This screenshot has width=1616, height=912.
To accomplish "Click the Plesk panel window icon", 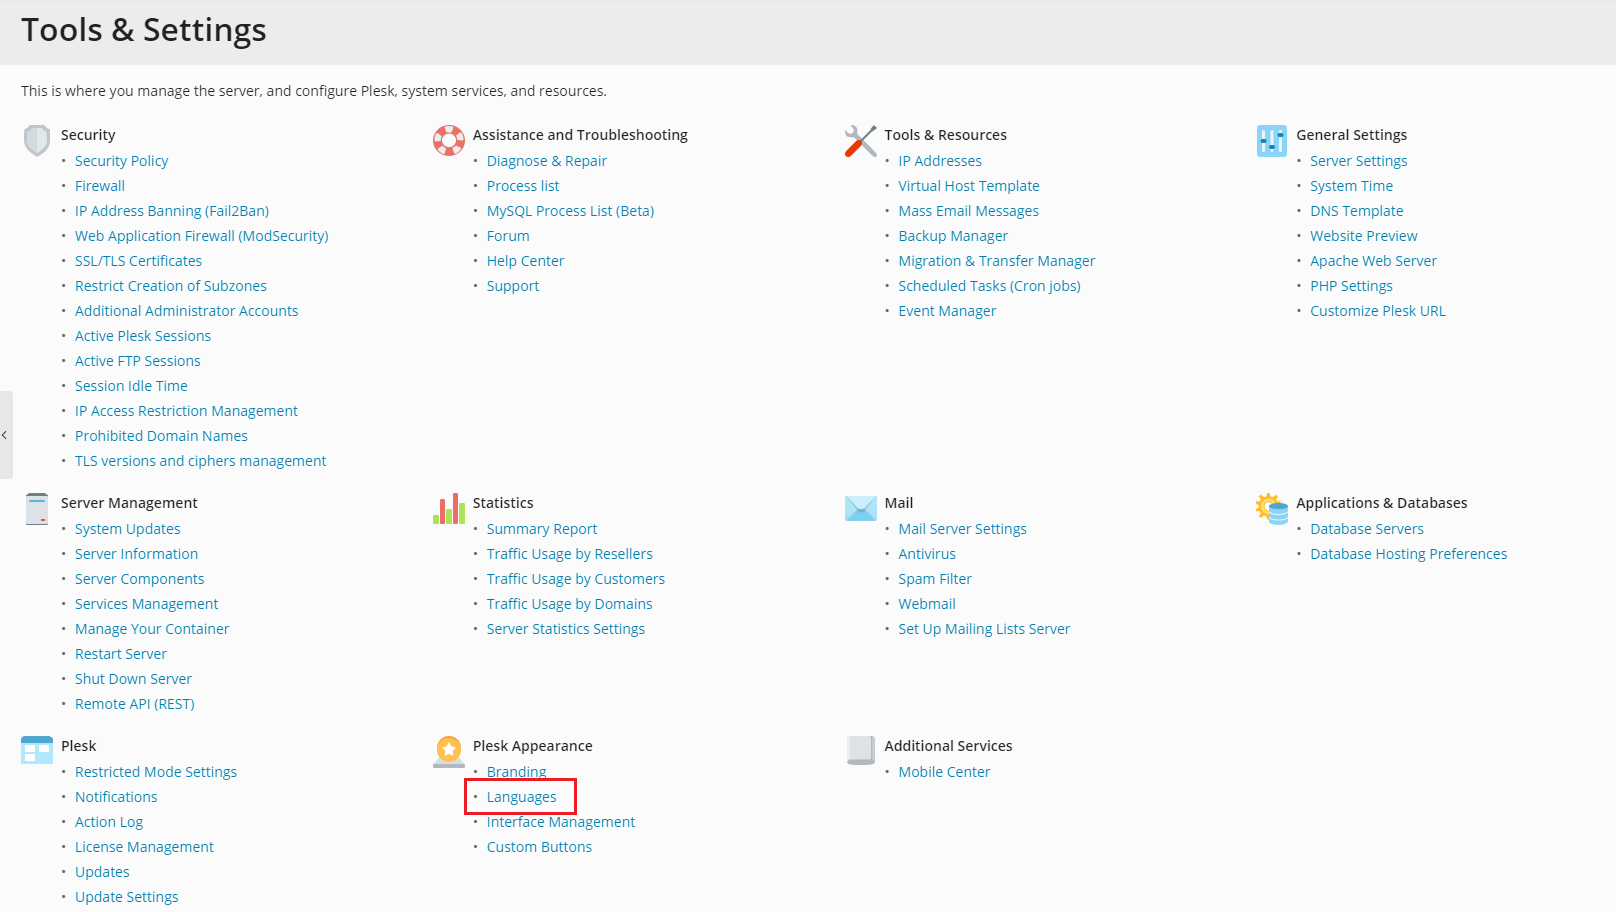I will click(x=37, y=750).
